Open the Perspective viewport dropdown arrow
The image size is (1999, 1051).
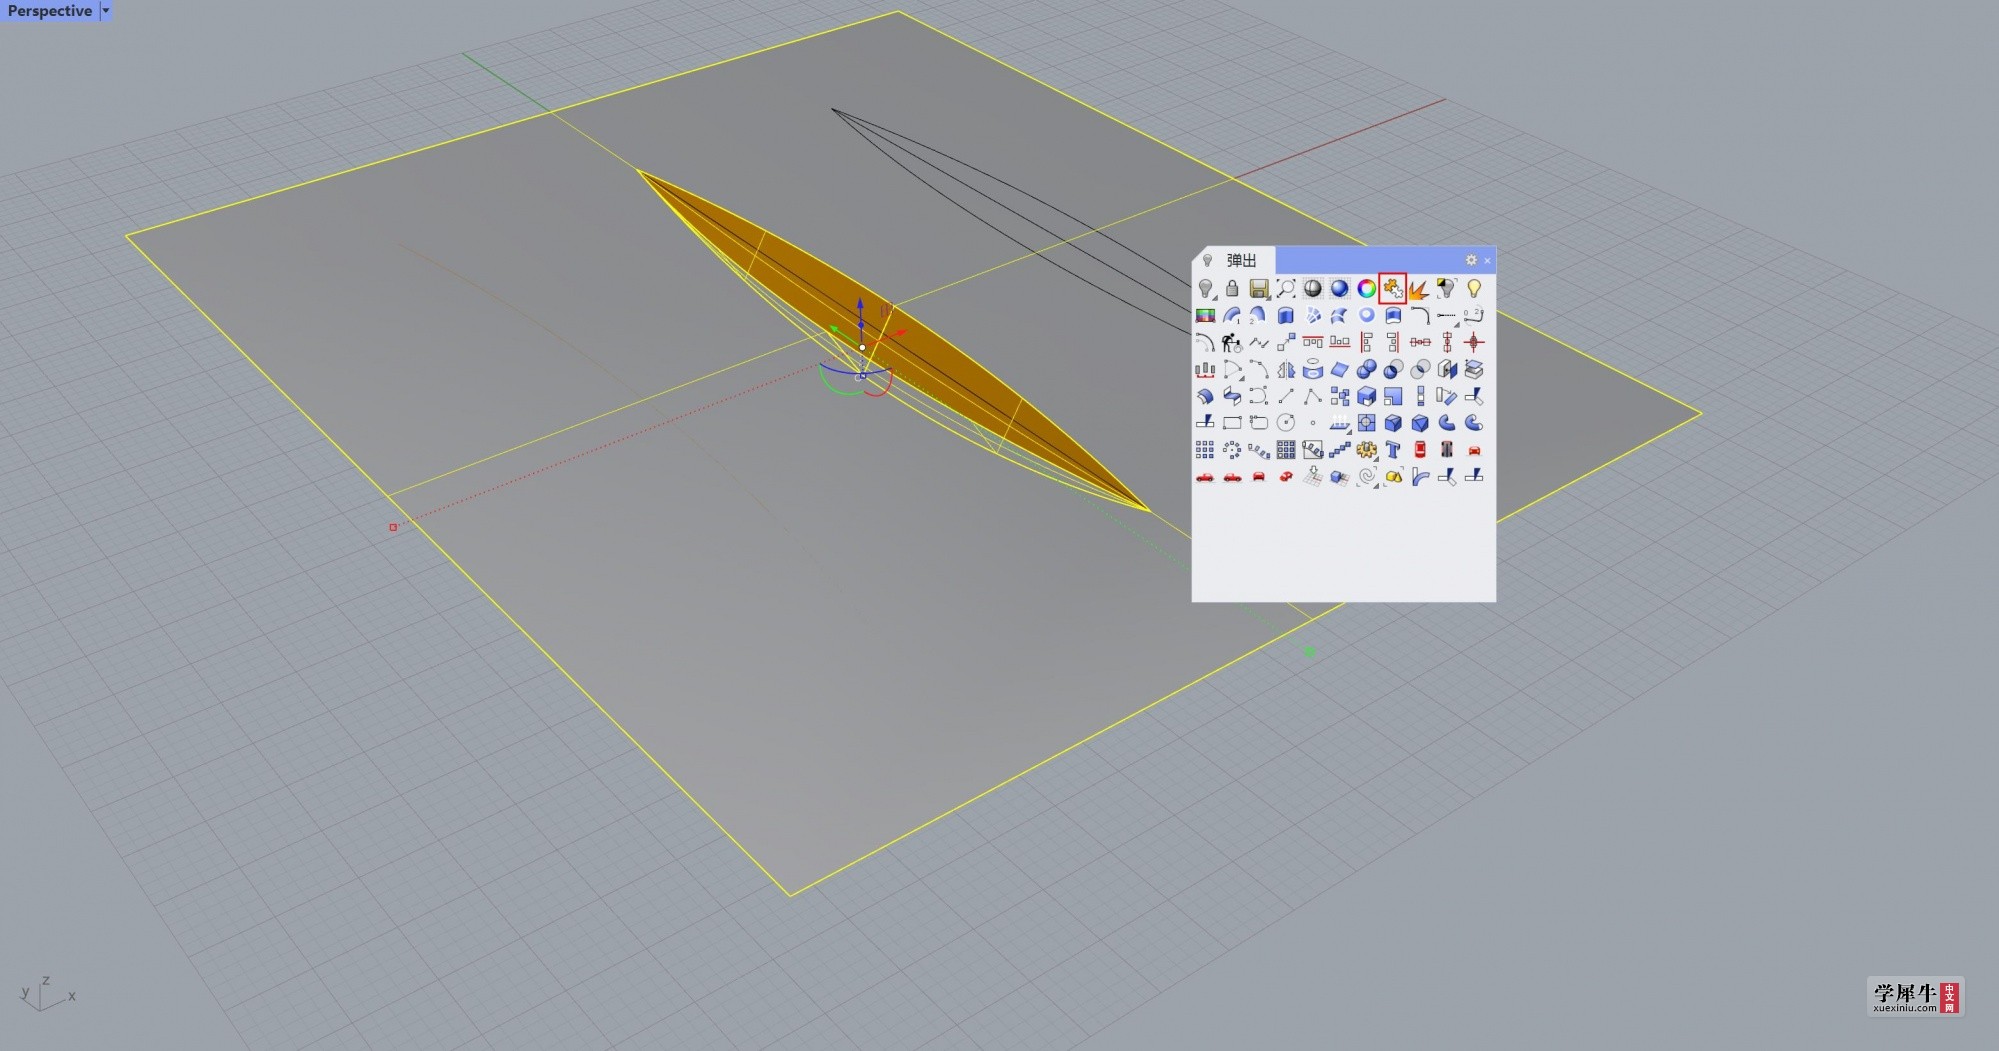(106, 11)
